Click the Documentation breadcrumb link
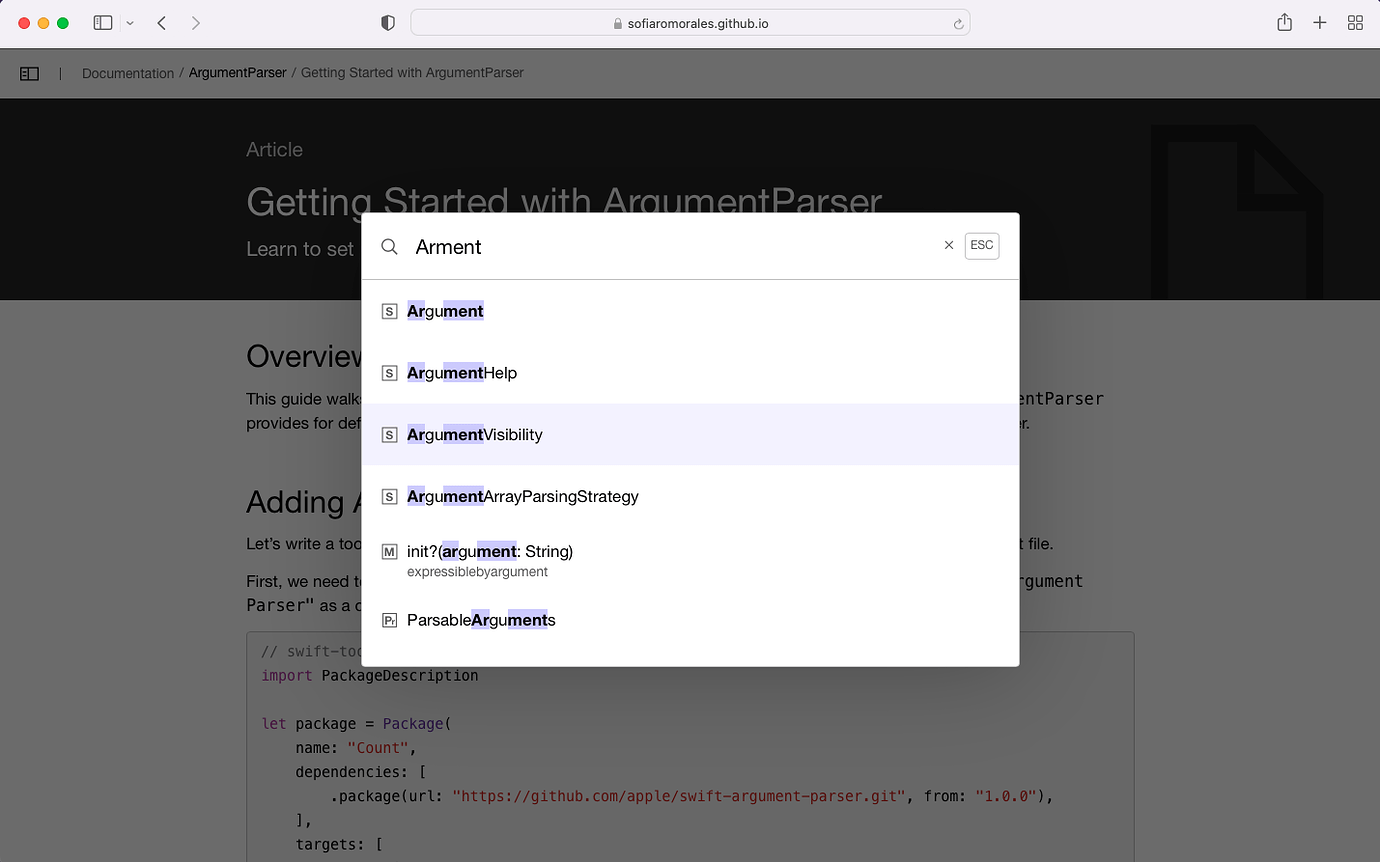 pos(127,72)
